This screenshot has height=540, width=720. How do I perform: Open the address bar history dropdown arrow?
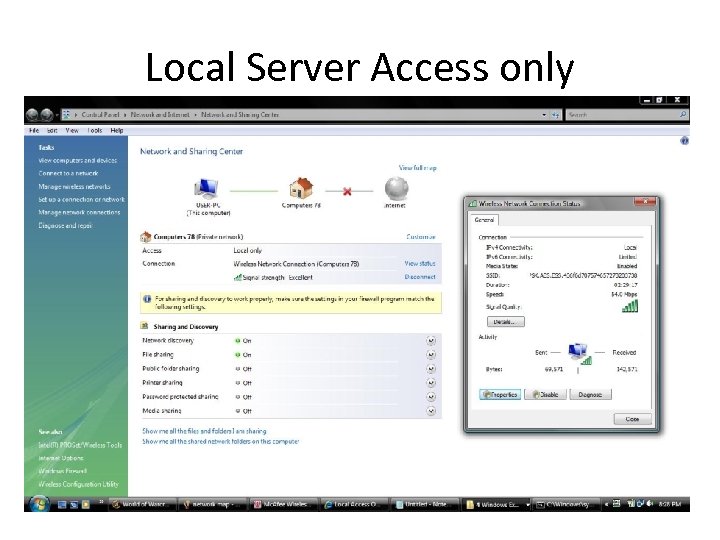[x=544, y=115]
